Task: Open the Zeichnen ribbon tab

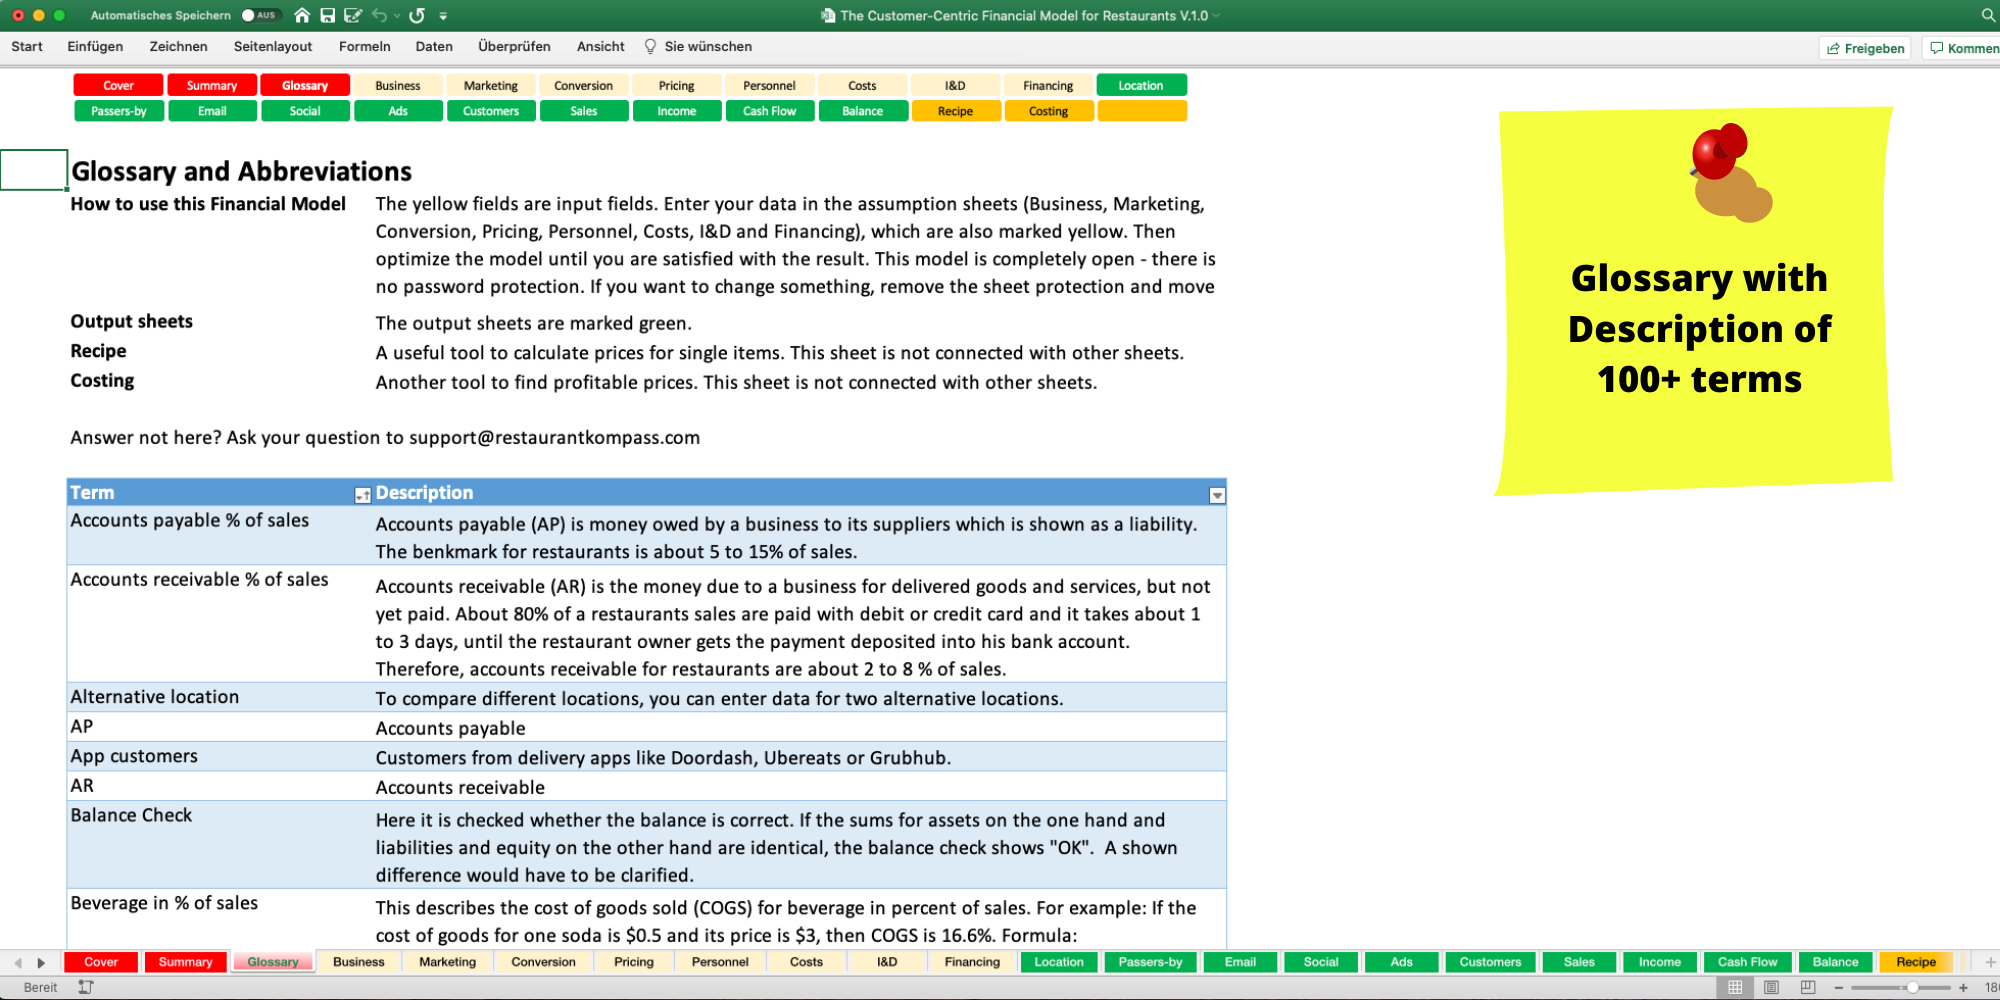Action: (178, 46)
